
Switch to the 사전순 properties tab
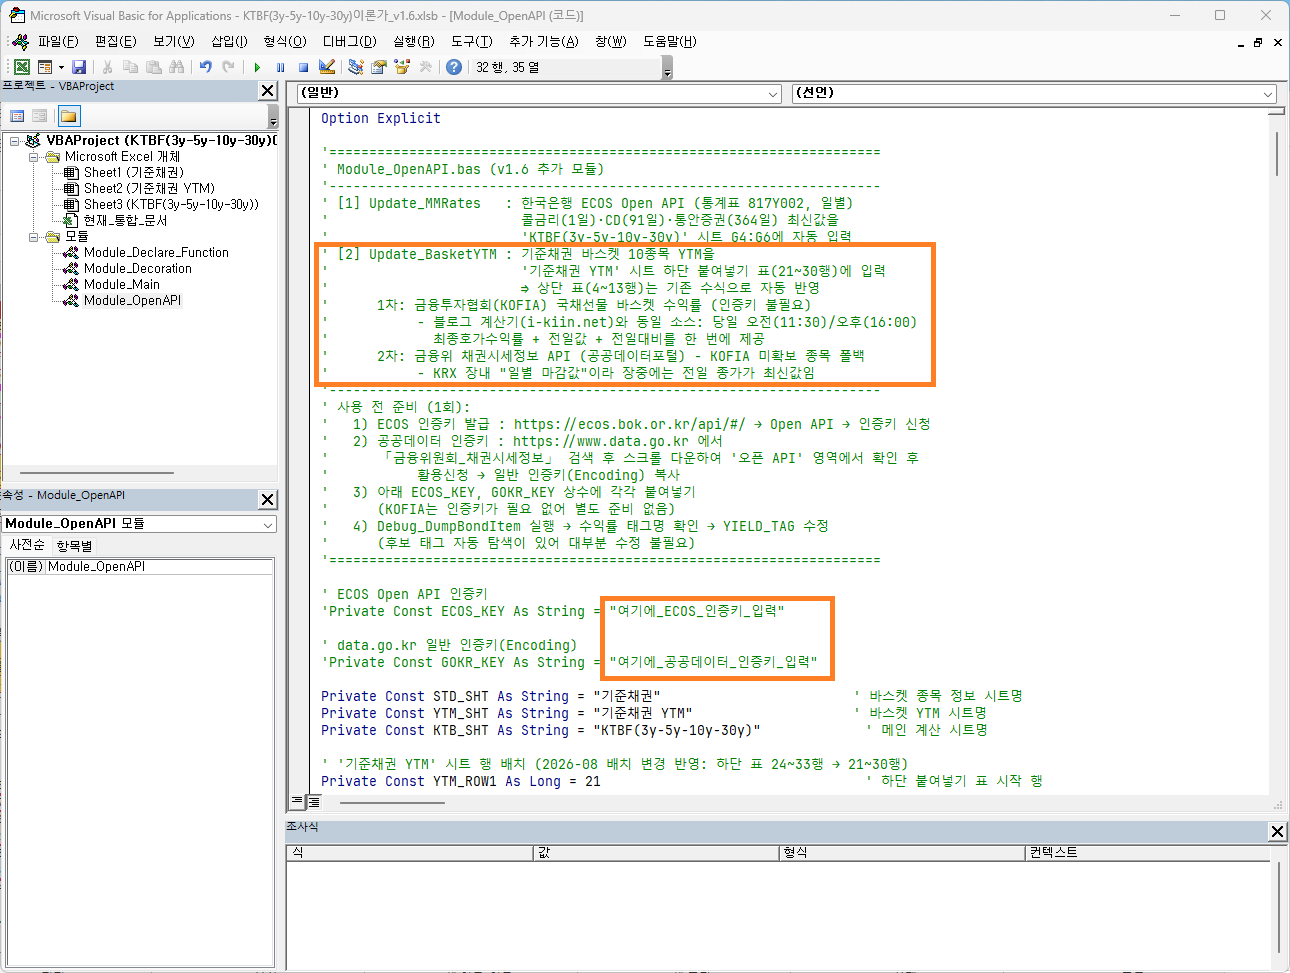coord(27,545)
